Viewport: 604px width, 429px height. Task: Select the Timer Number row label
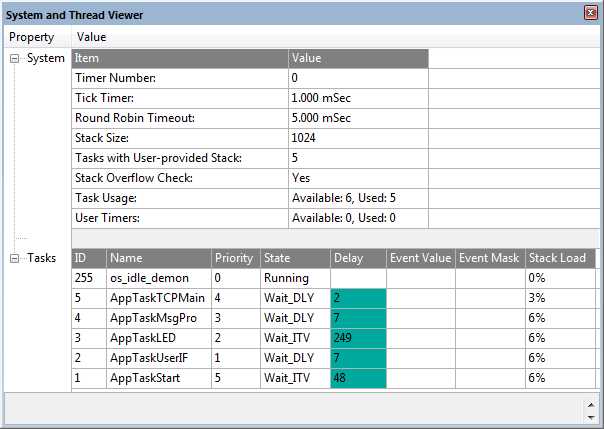click(115, 78)
